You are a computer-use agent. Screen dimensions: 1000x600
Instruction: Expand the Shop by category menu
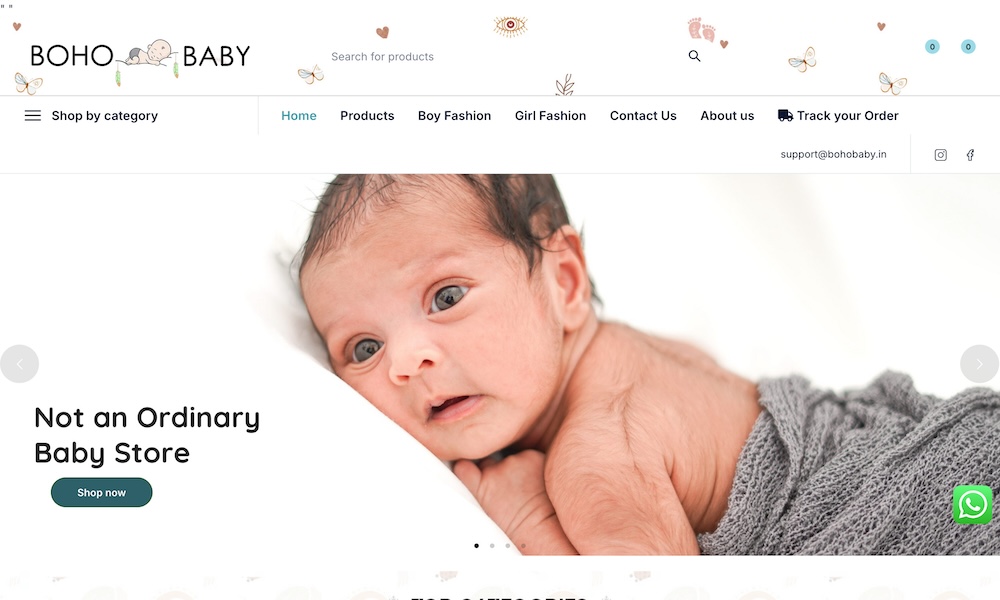pyautogui.click(x=91, y=115)
